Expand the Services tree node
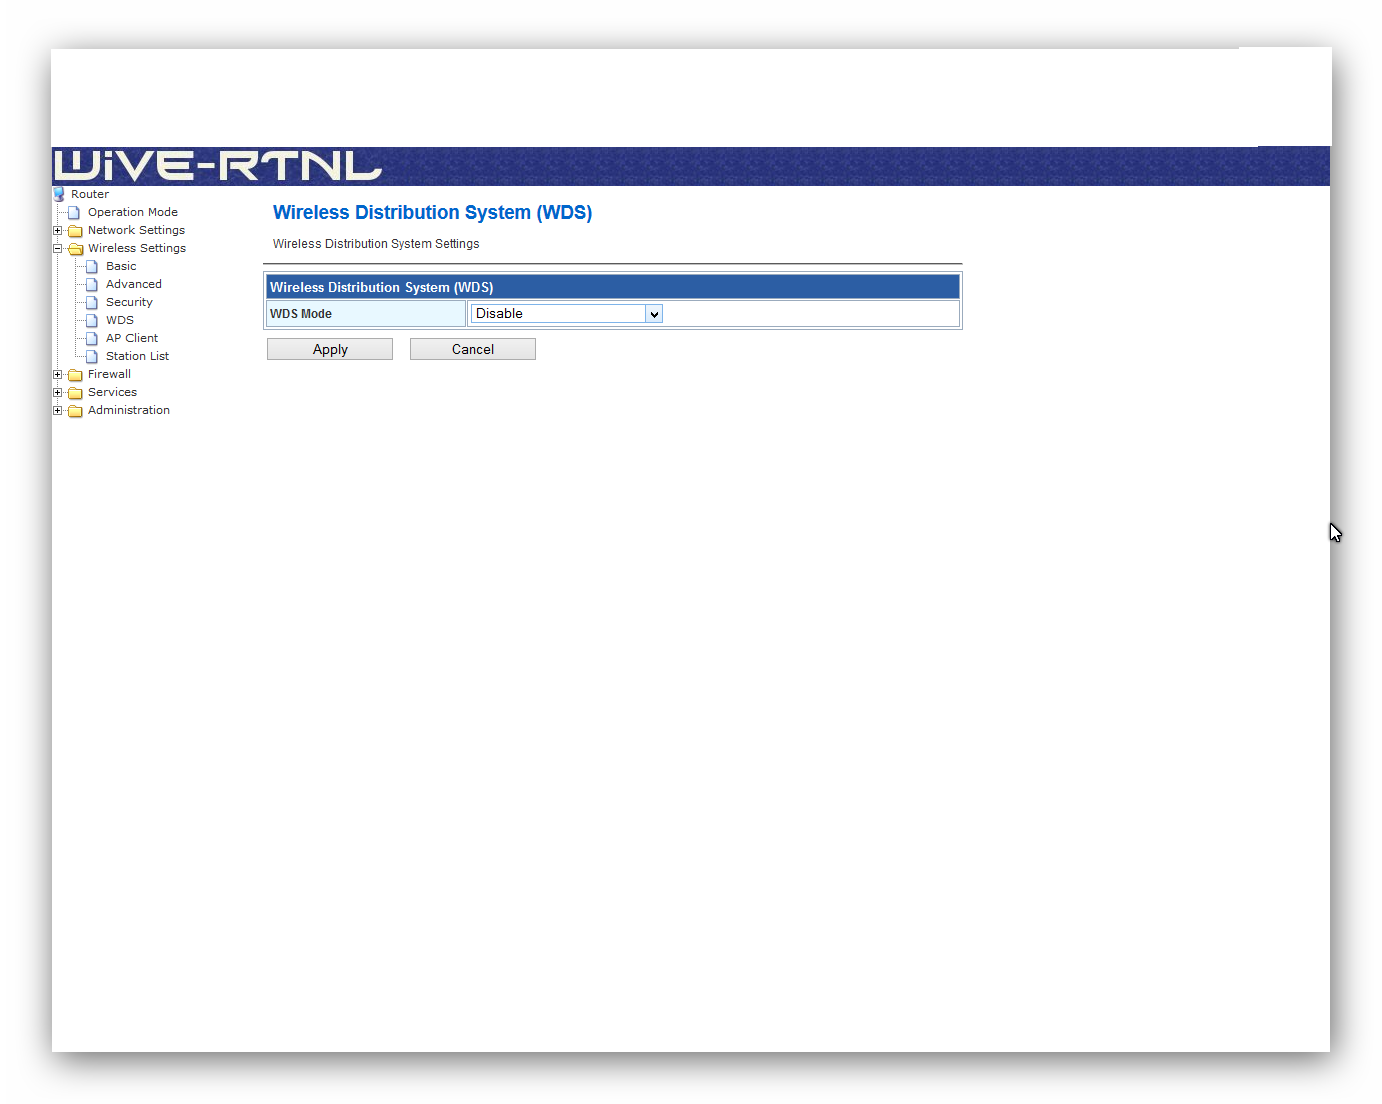1382x1104 pixels. [x=58, y=392]
